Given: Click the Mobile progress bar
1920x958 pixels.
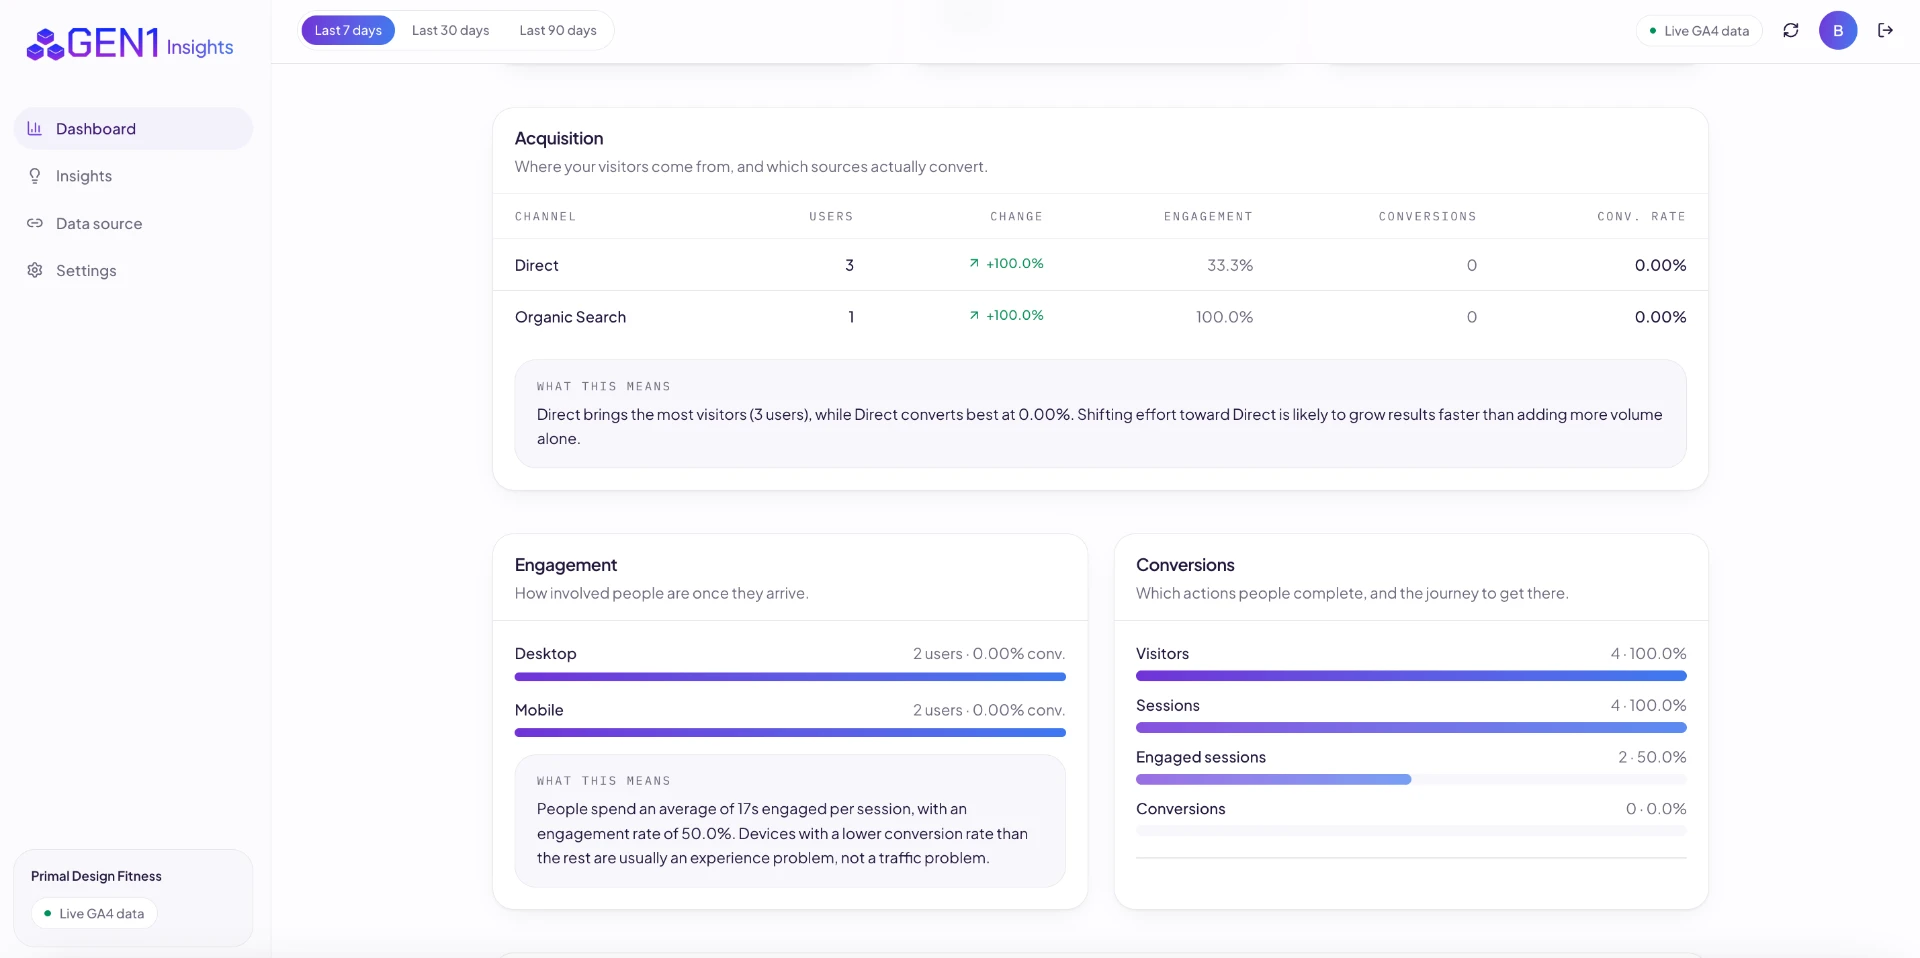Looking at the screenshot, I should (790, 733).
